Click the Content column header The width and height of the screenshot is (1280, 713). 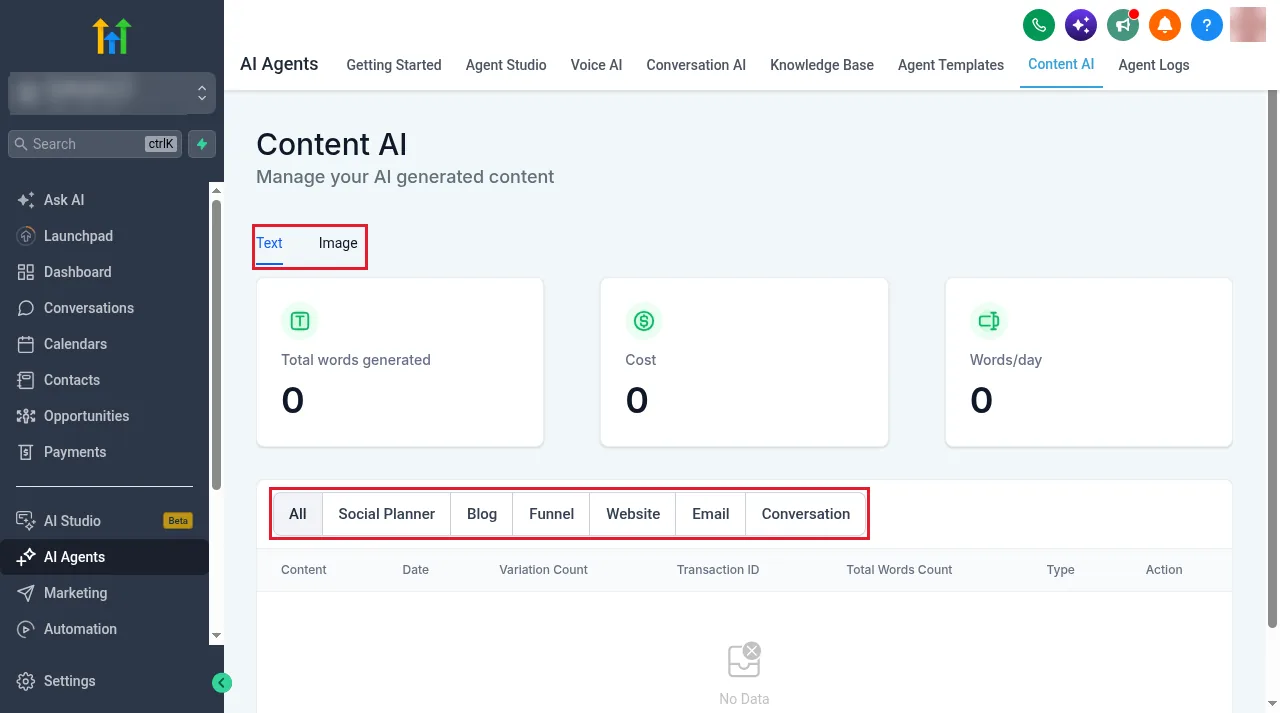tap(304, 570)
